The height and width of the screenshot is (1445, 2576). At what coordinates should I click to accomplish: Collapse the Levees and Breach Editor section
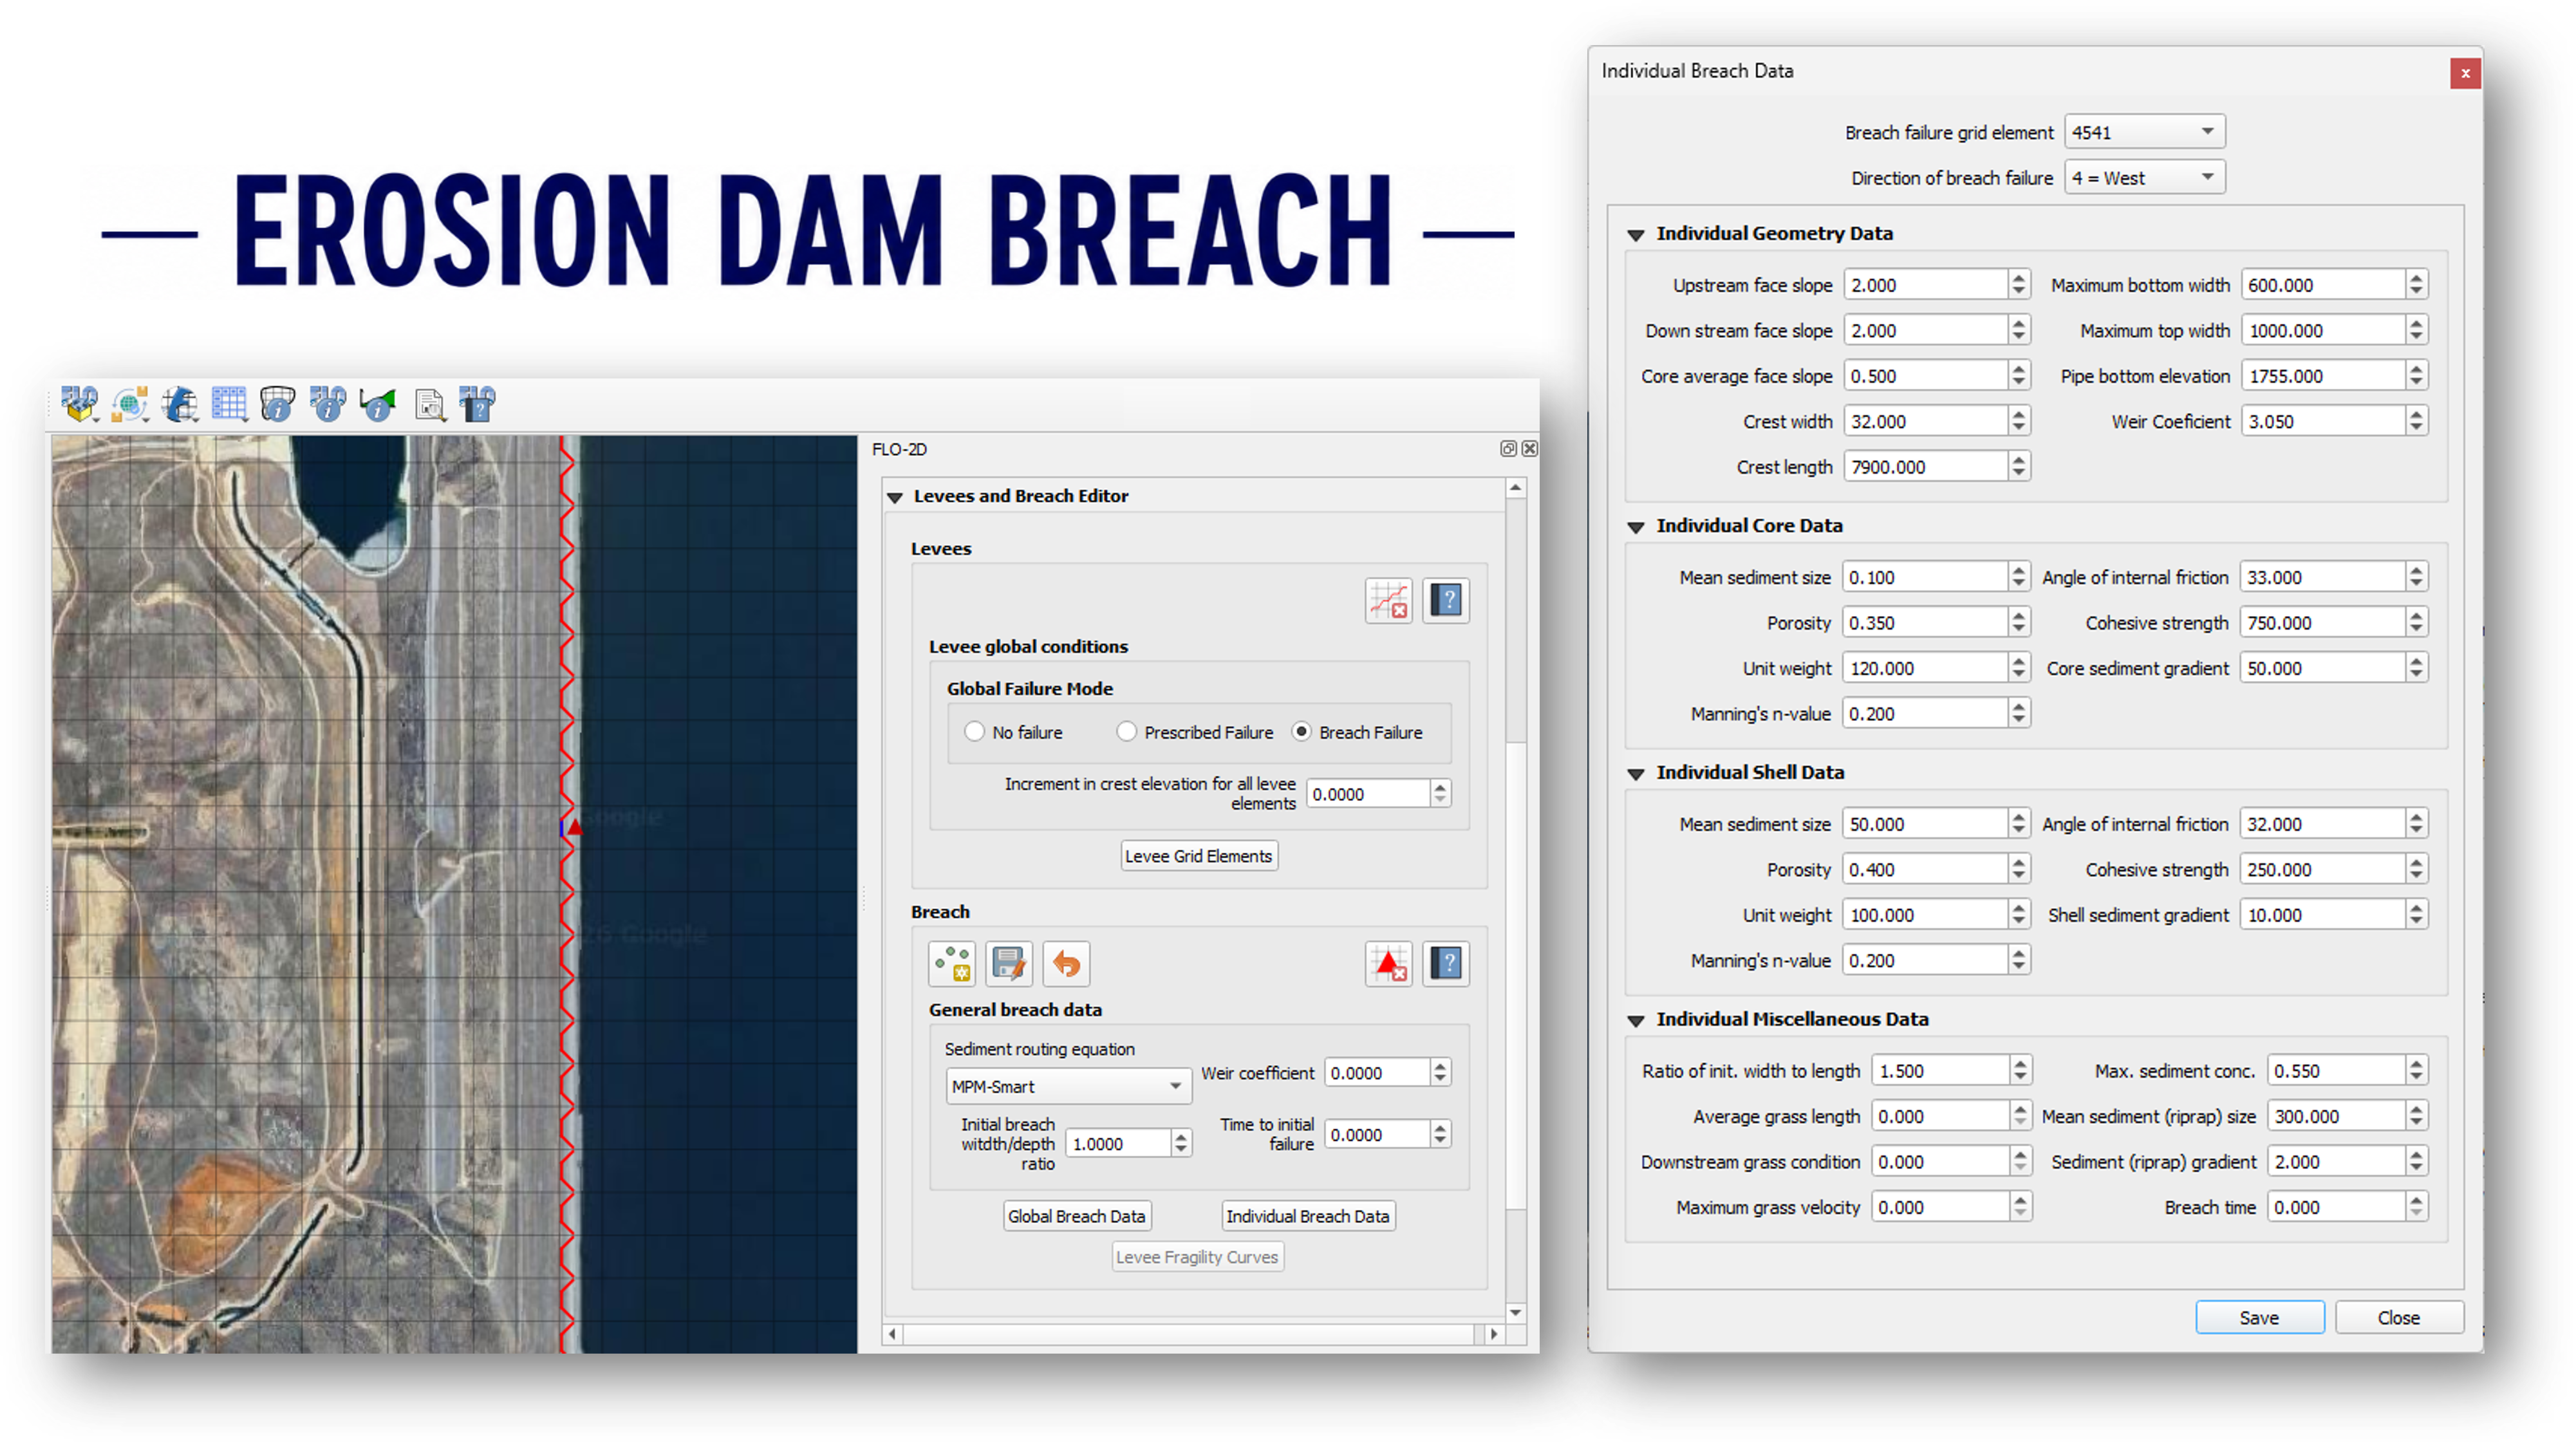click(x=895, y=497)
